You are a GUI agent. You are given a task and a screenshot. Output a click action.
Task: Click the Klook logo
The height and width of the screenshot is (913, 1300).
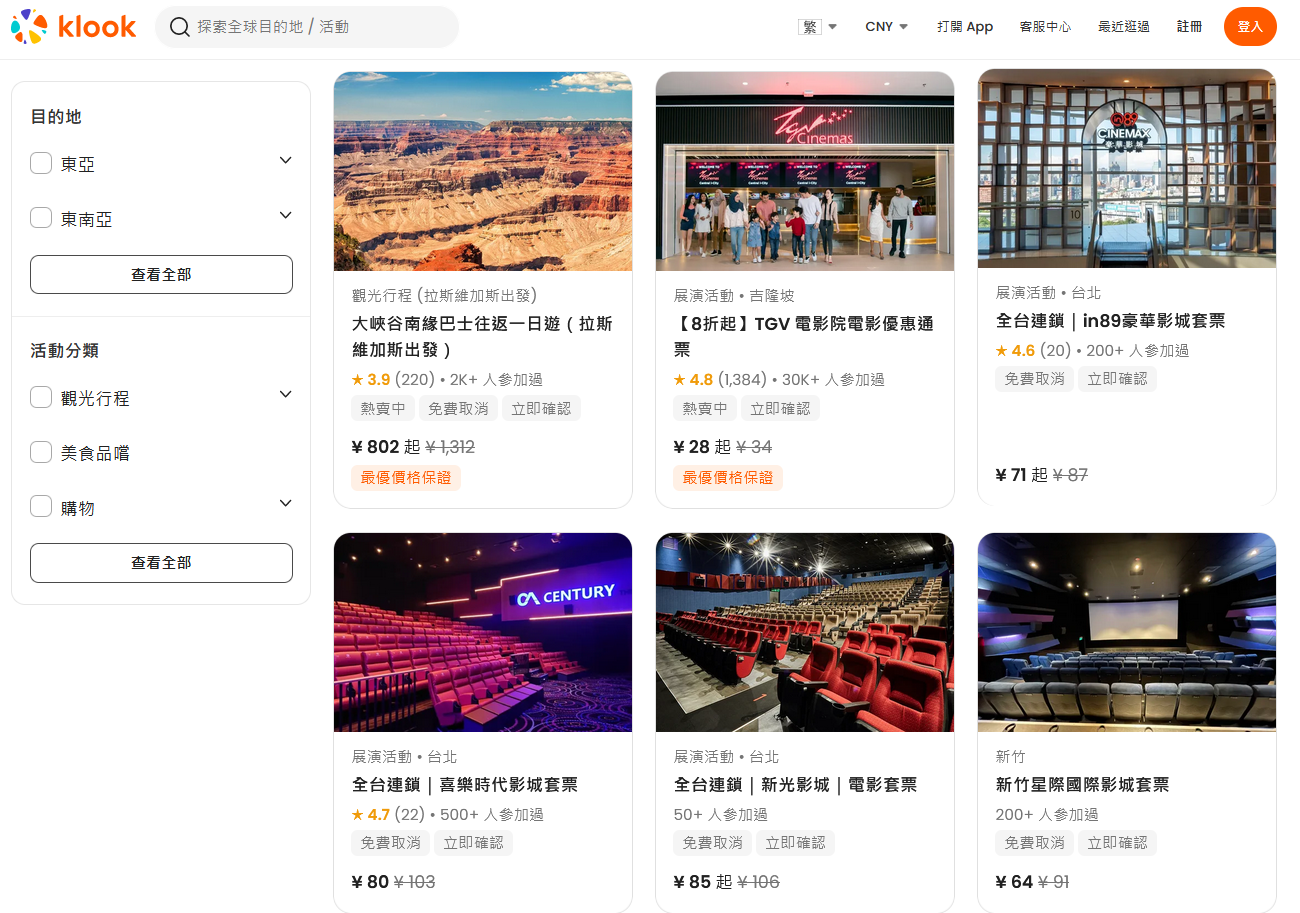73,27
